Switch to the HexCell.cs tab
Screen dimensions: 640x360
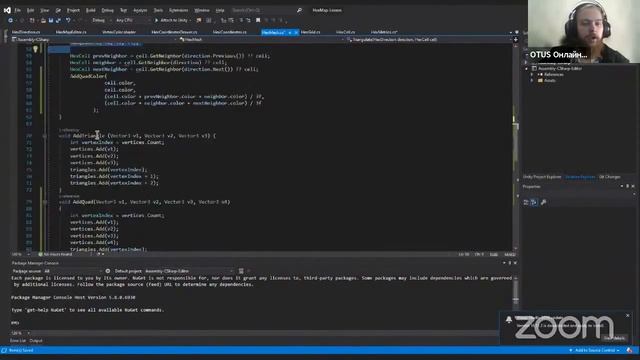pos(345,32)
